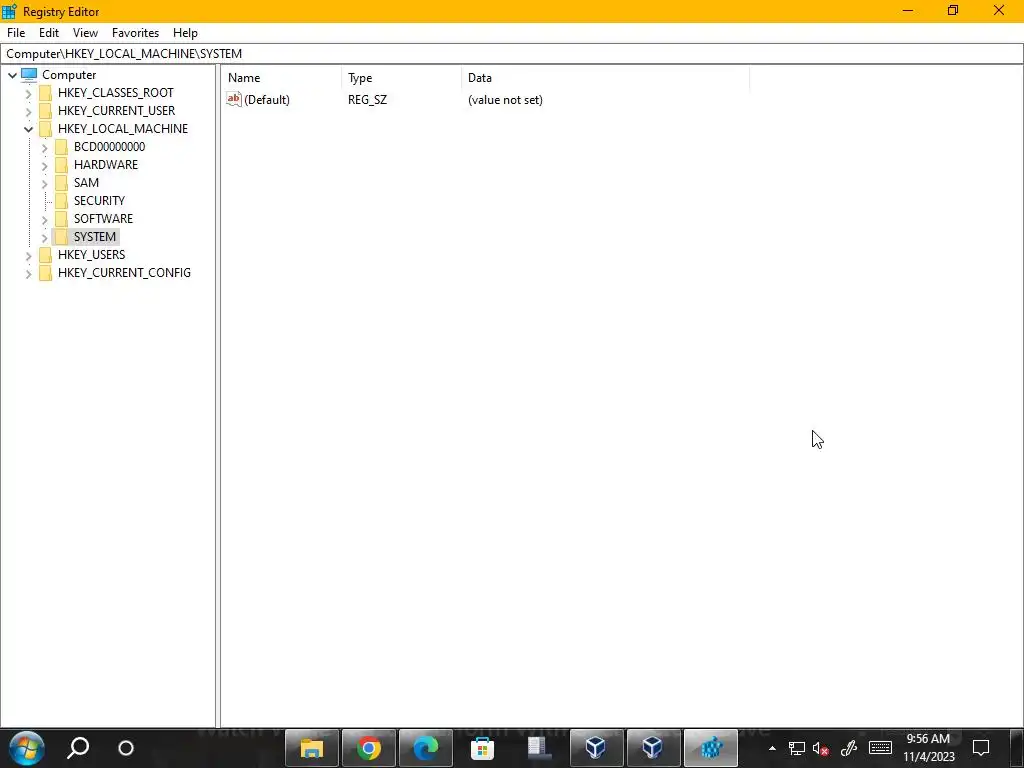
Task: Click the HARDWARE folder icon
Action: pos(61,165)
